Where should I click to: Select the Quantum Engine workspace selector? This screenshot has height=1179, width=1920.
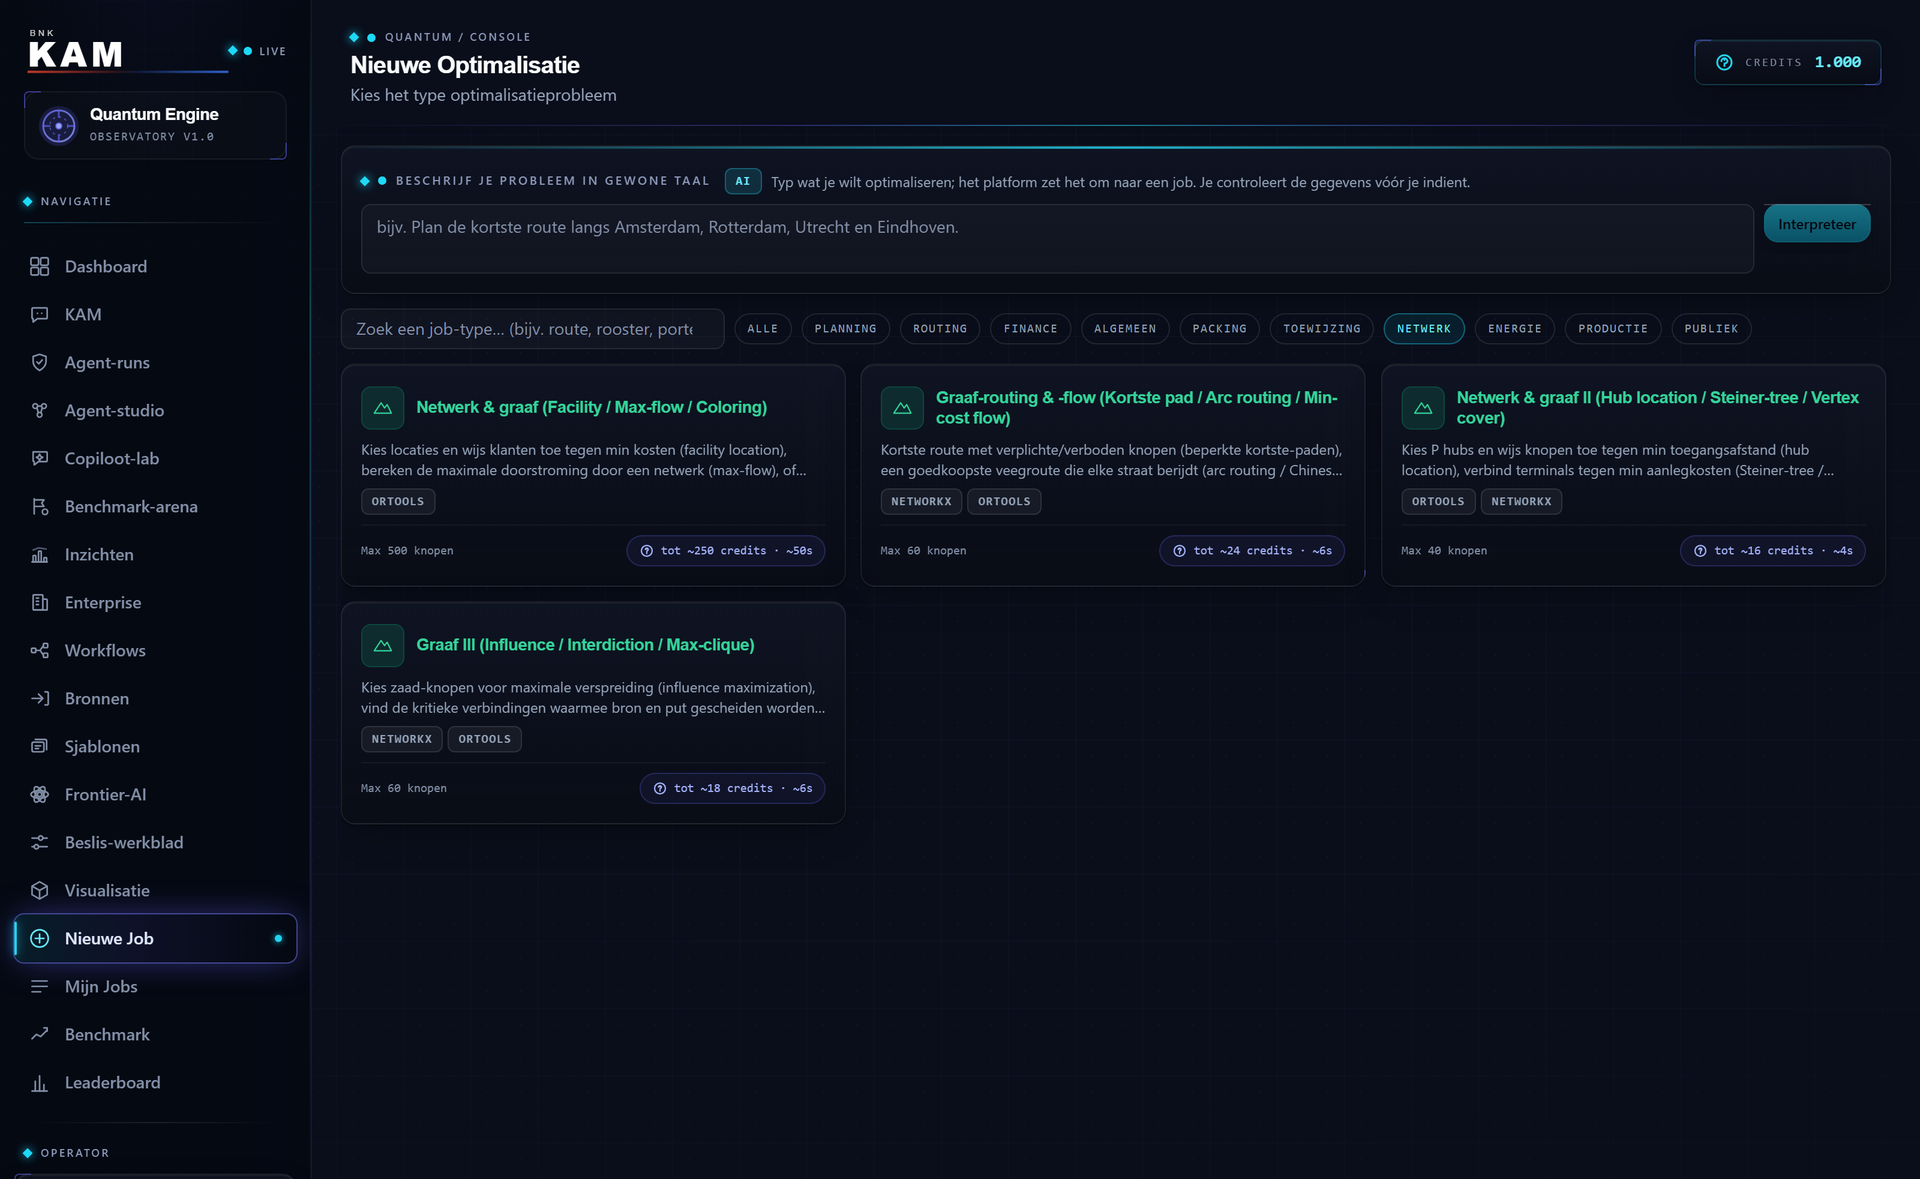click(155, 125)
